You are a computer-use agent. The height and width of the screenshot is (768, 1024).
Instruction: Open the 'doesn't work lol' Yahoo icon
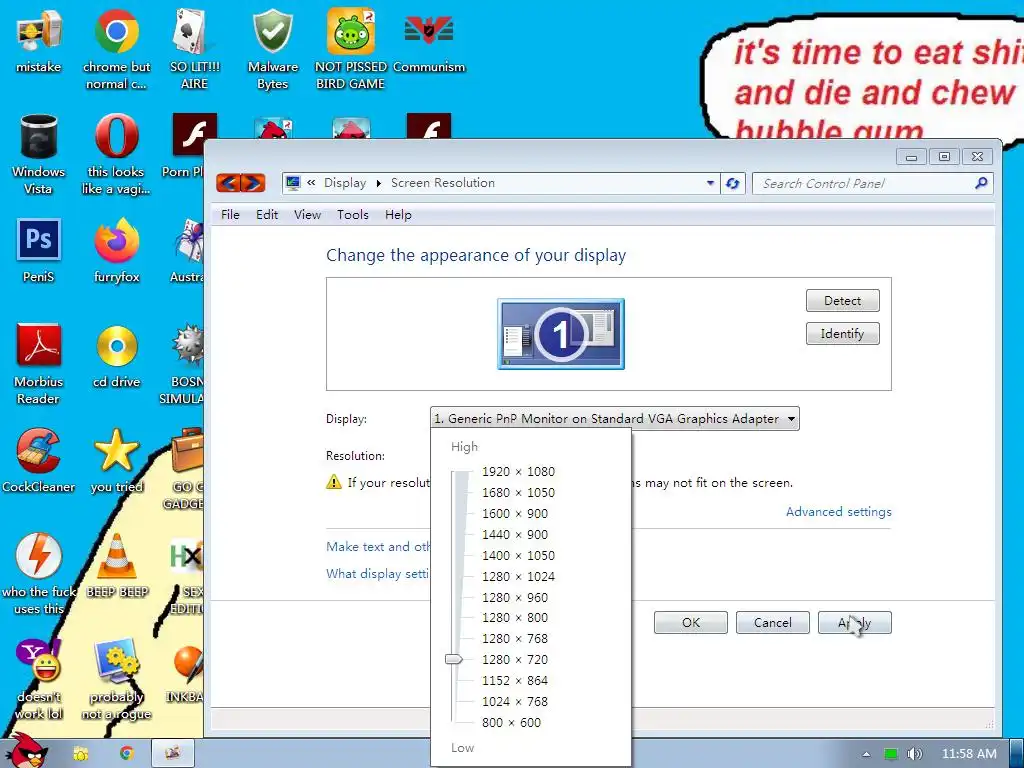tap(39, 679)
